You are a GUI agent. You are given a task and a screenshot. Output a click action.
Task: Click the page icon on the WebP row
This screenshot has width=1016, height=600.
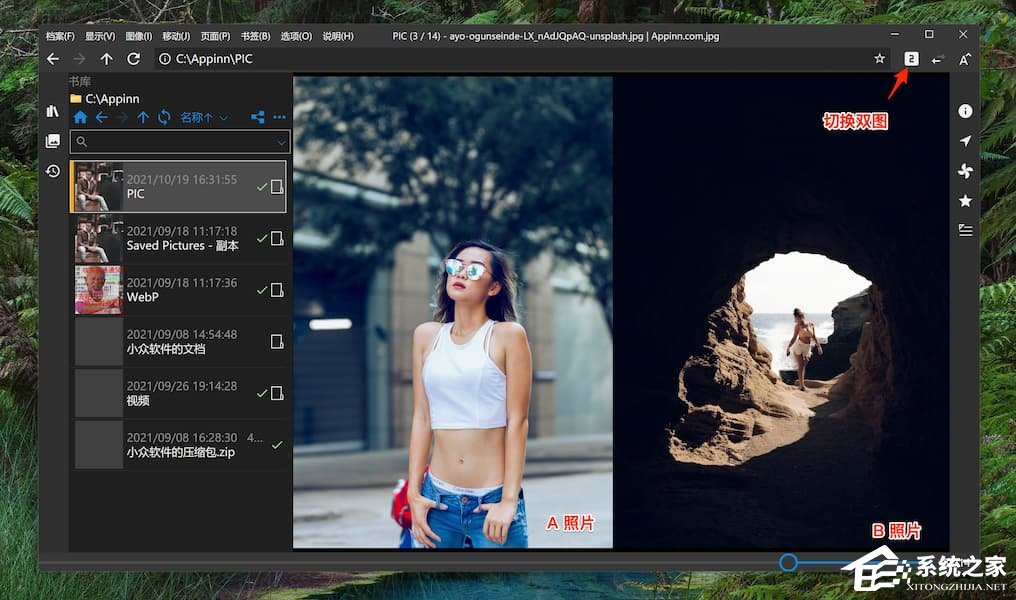point(277,290)
